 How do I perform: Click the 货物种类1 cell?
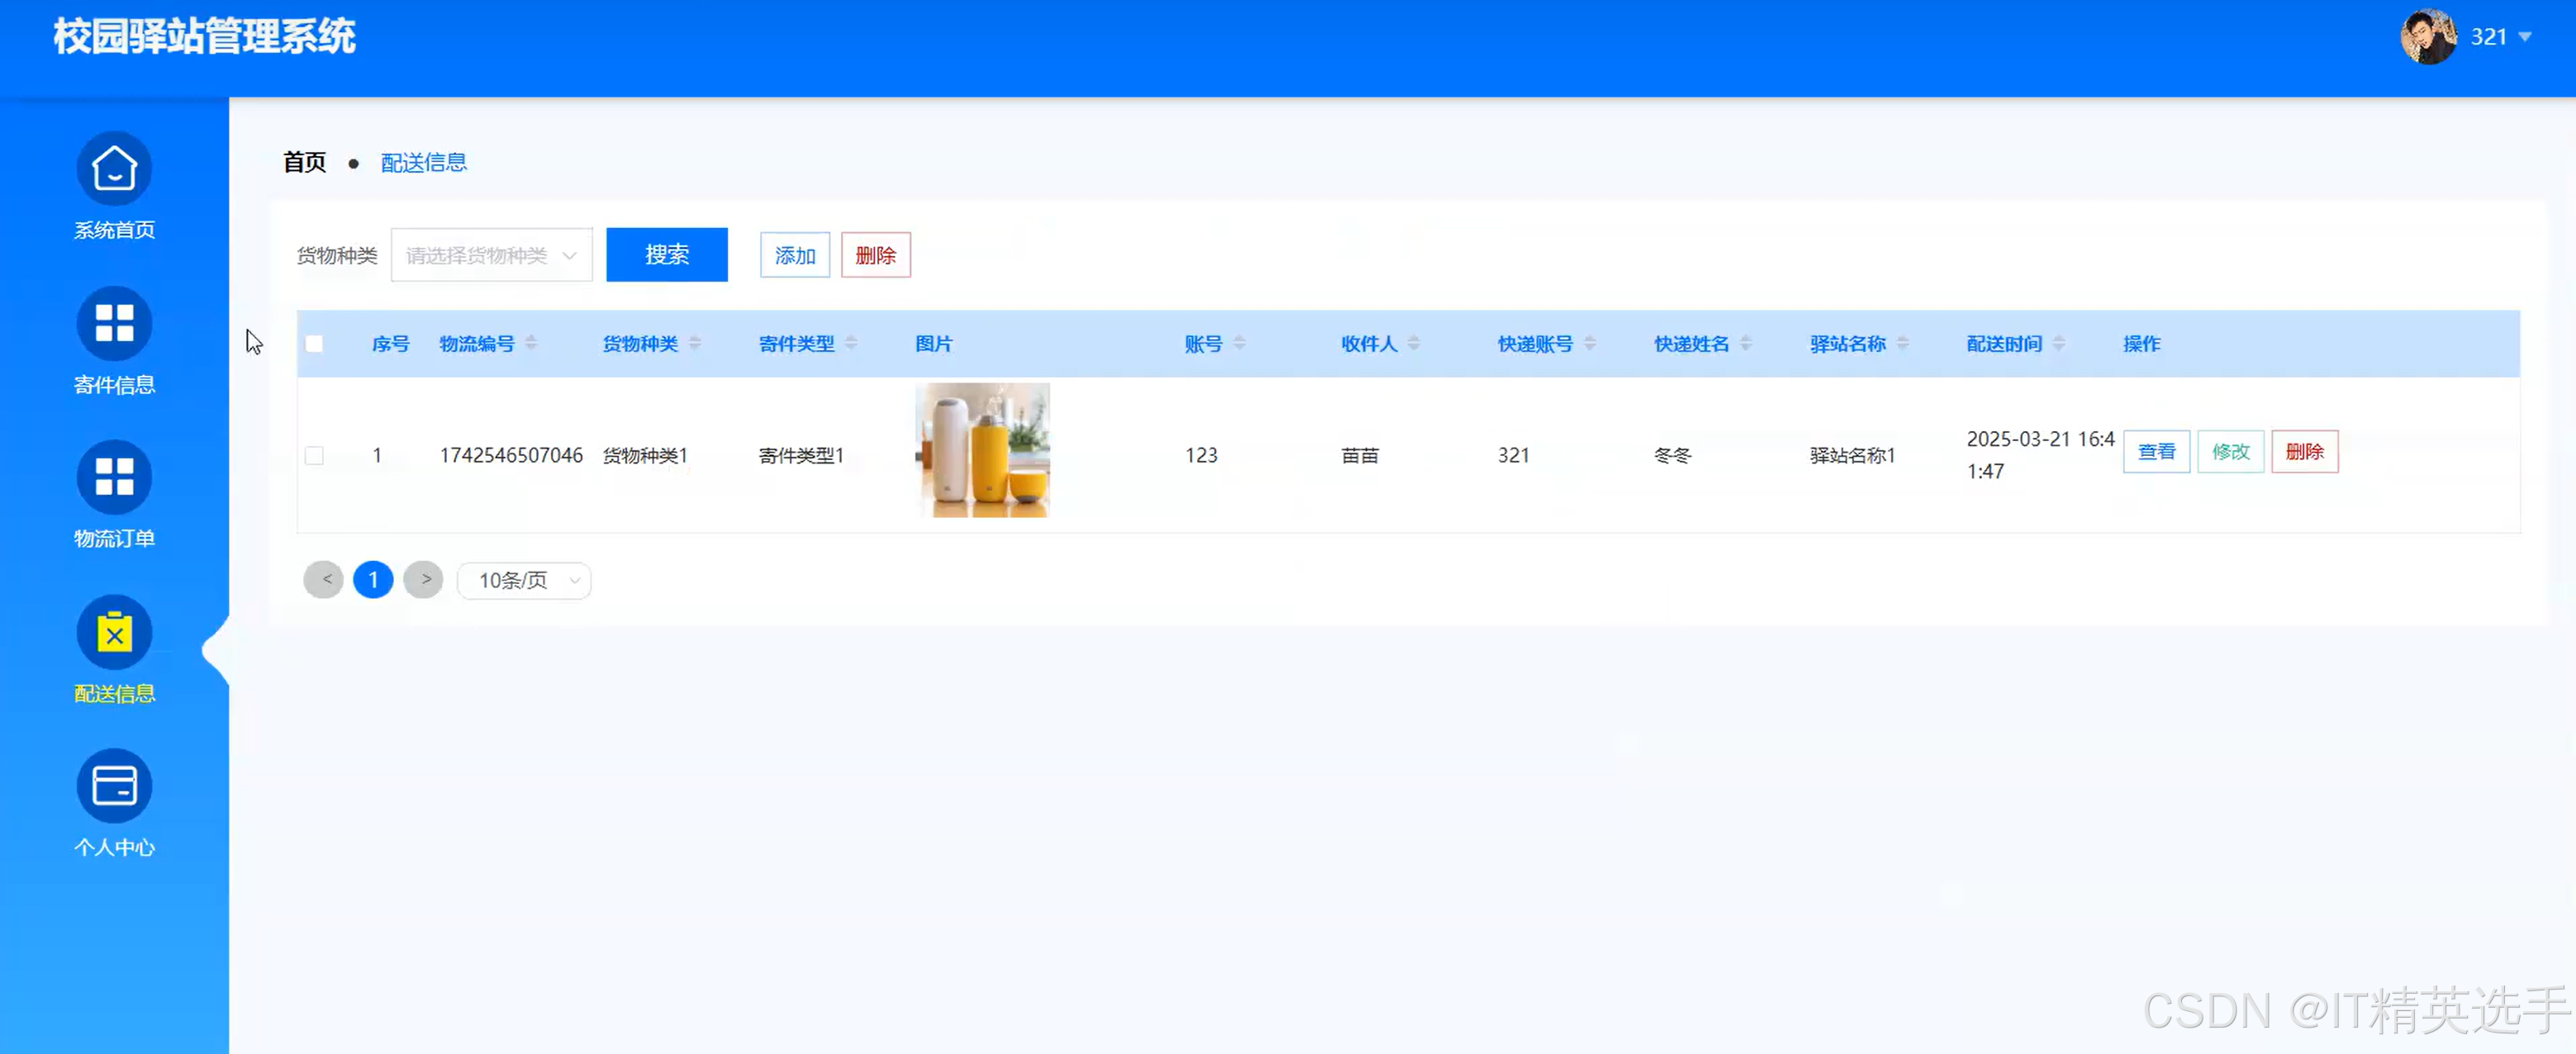click(x=645, y=456)
